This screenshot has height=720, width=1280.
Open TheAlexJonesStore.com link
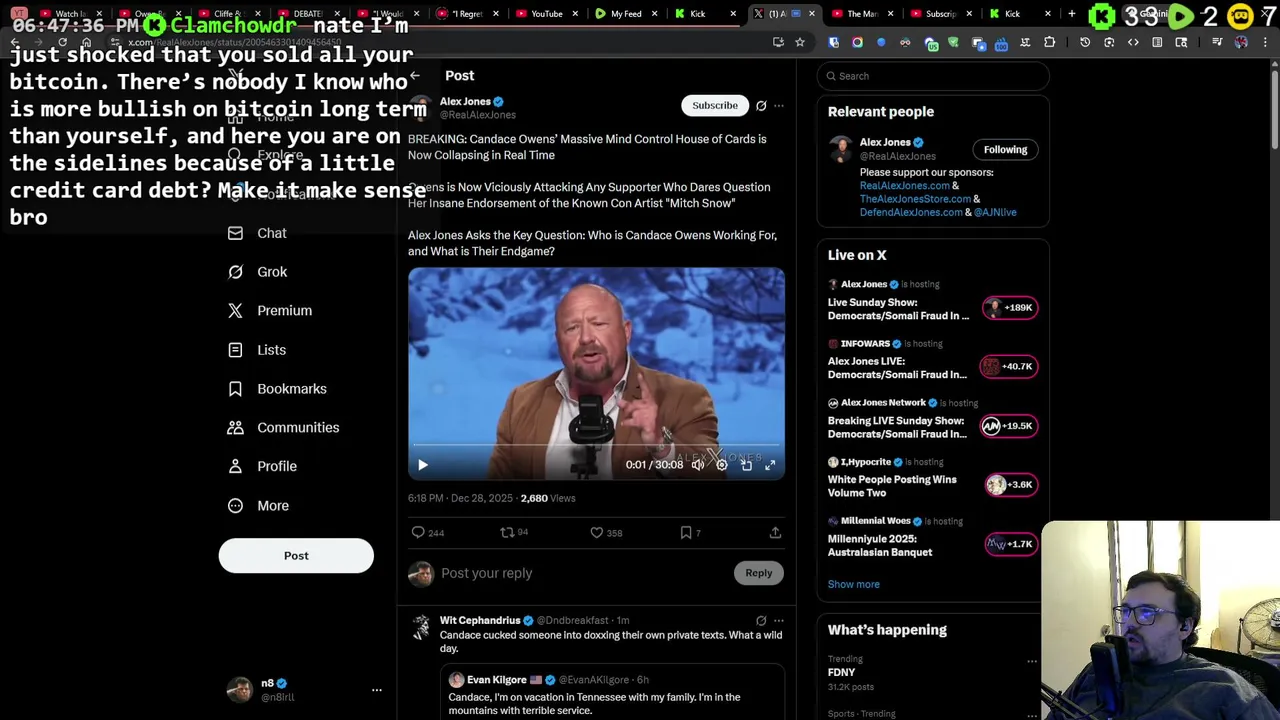(x=915, y=199)
